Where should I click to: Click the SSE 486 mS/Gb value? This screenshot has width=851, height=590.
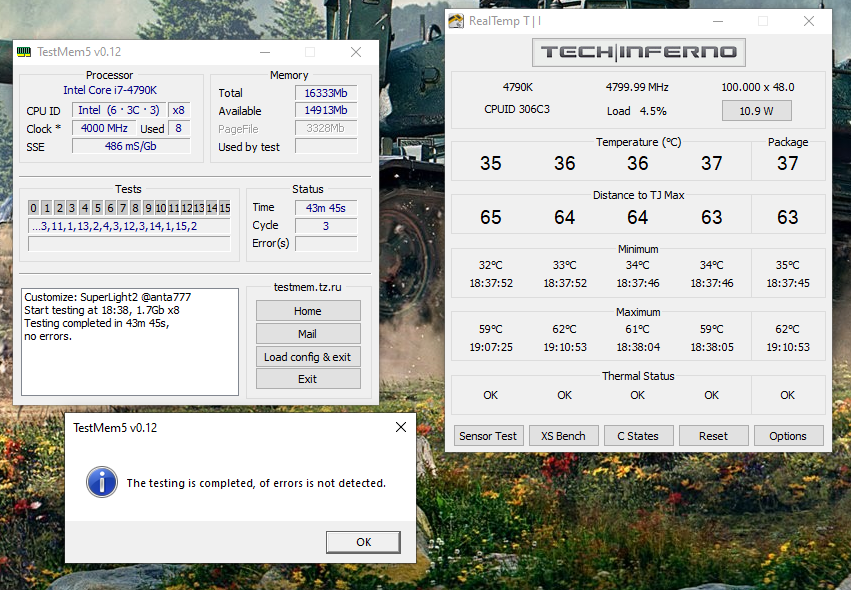pyautogui.click(x=131, y=146)
